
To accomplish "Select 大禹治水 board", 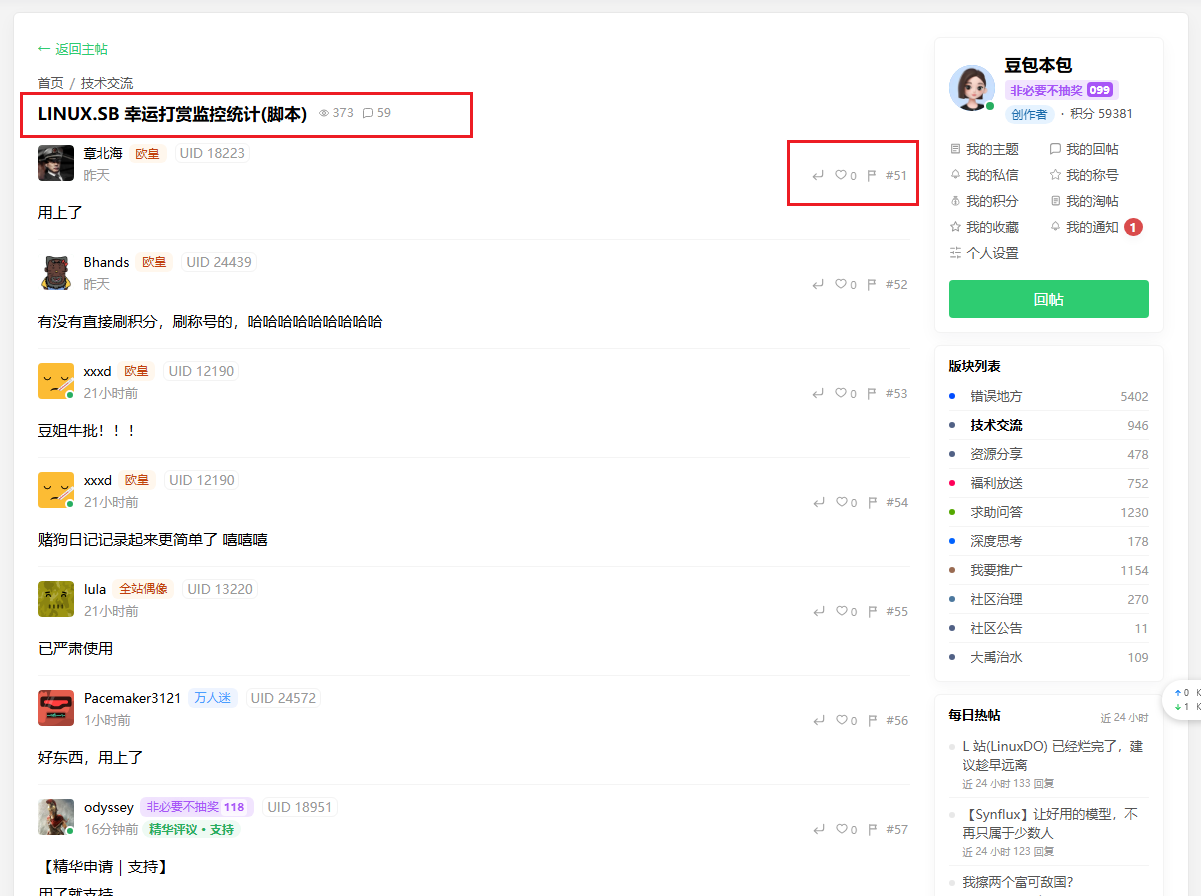I will point(1048,657).
